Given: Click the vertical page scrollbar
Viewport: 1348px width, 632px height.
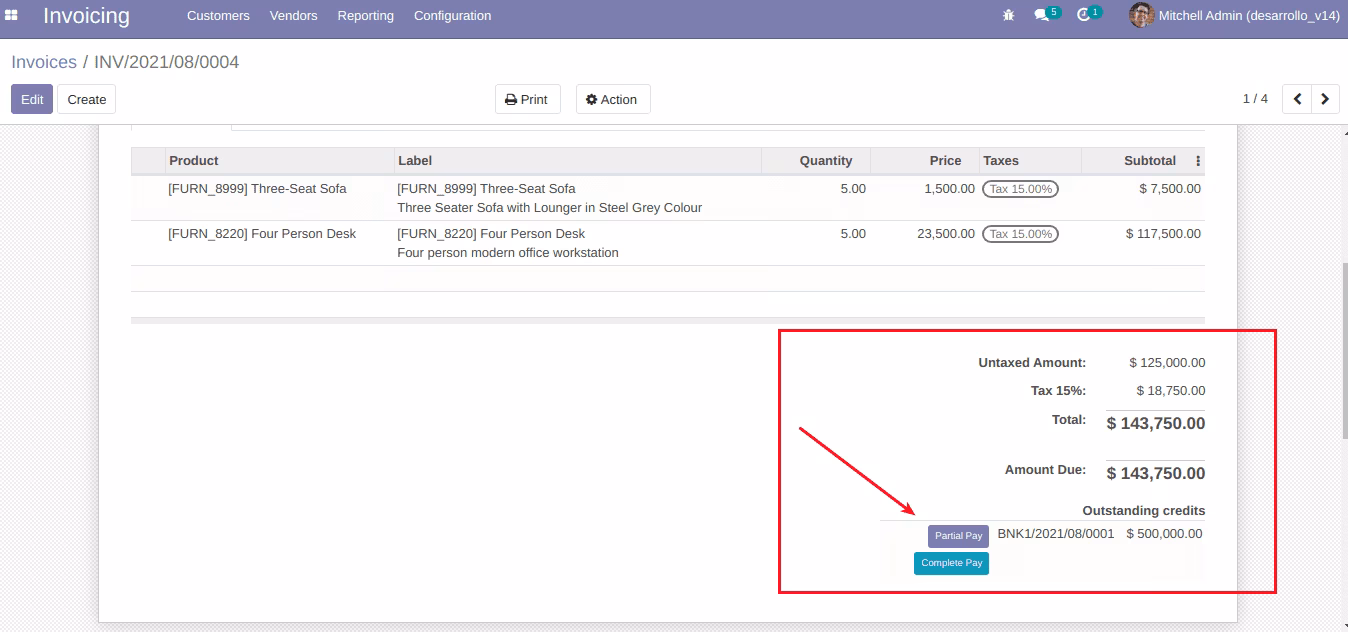Looking at the screenshot, I should pyautogui.click(x=1343, y=350).
